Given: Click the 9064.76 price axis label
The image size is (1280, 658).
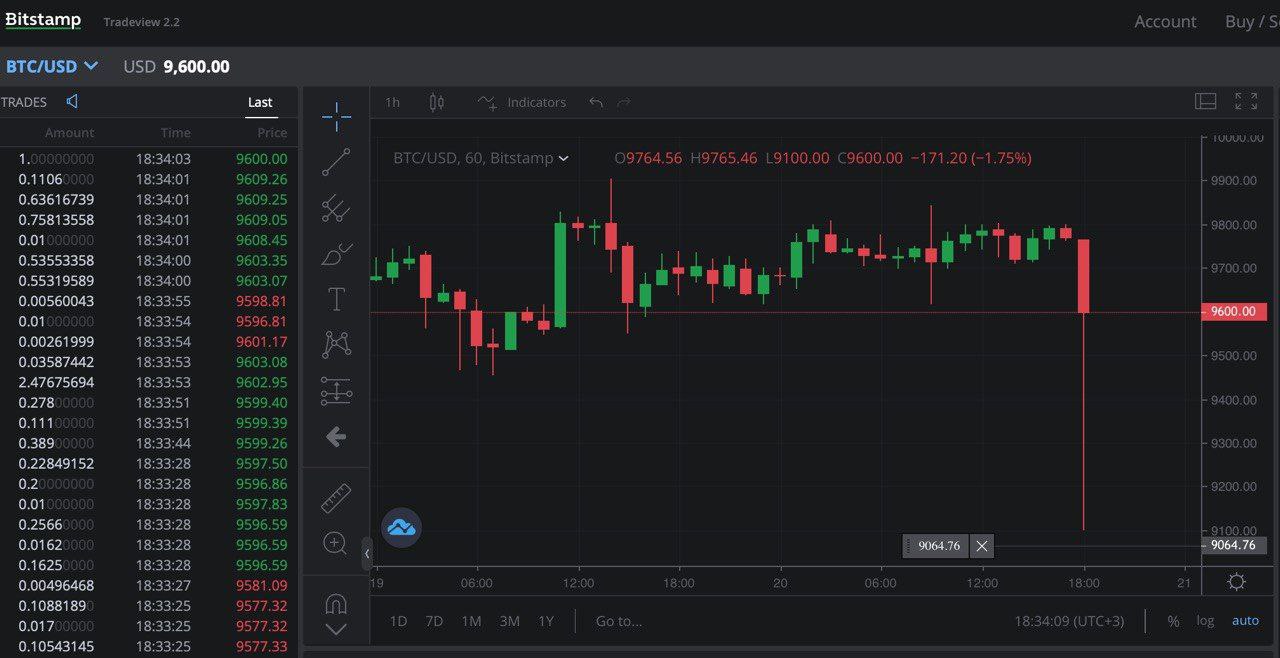Looking at the screenshot, I should tap(1234, 545).
